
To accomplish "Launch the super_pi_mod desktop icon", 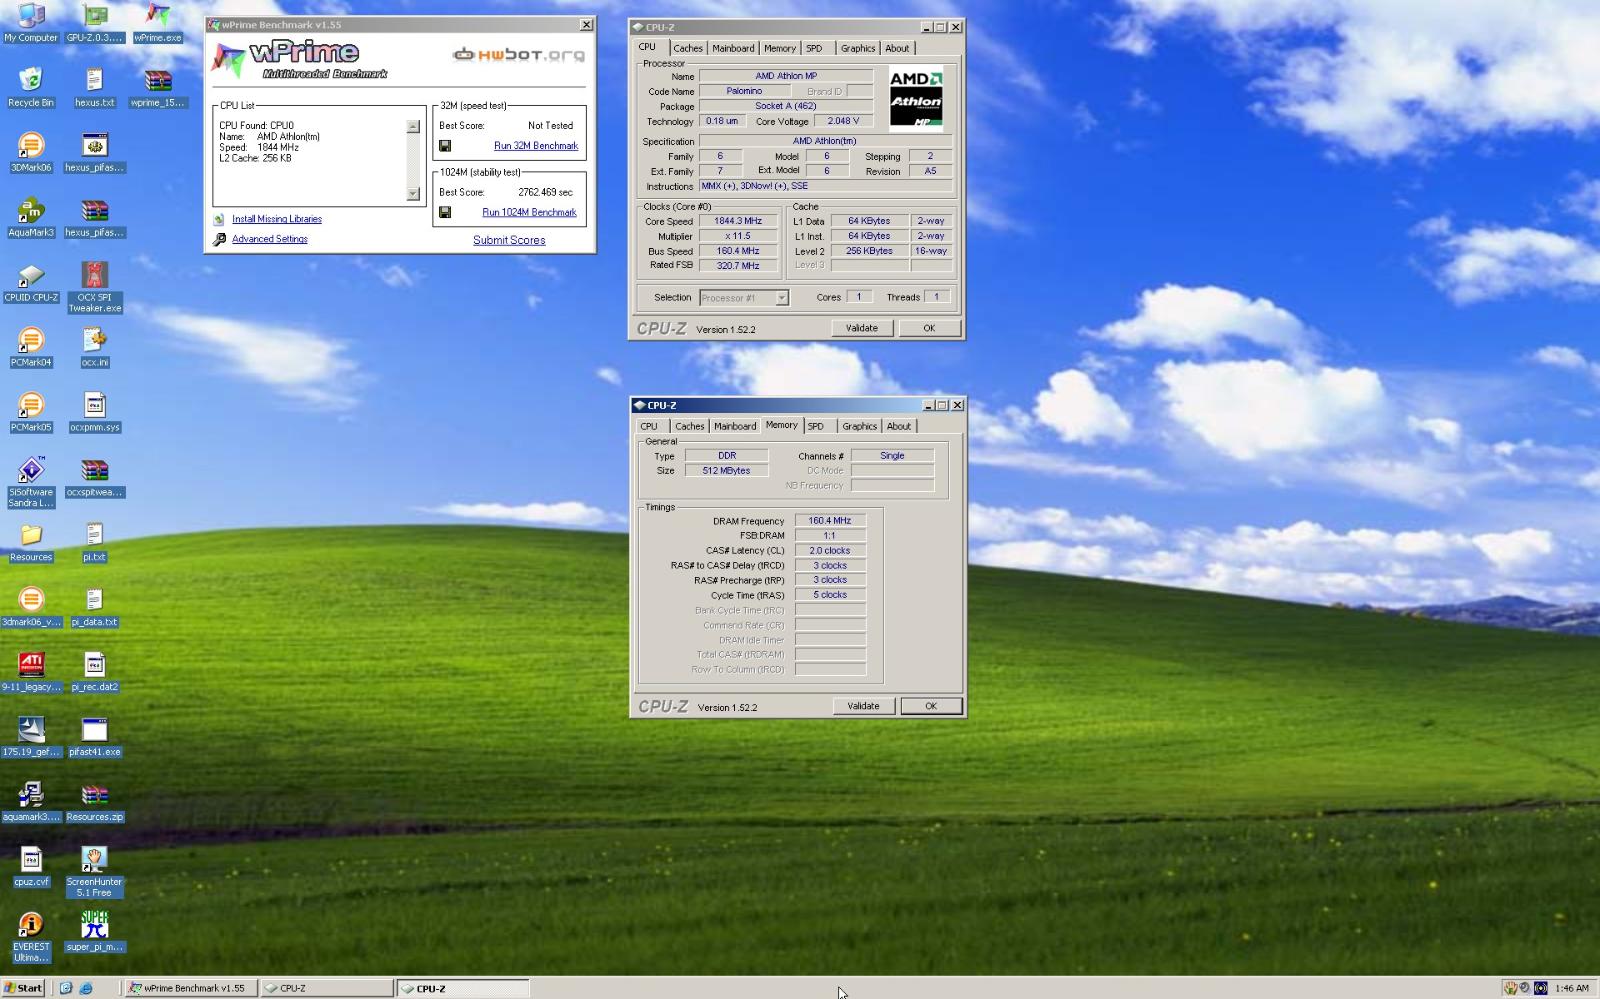I will 95,932.
